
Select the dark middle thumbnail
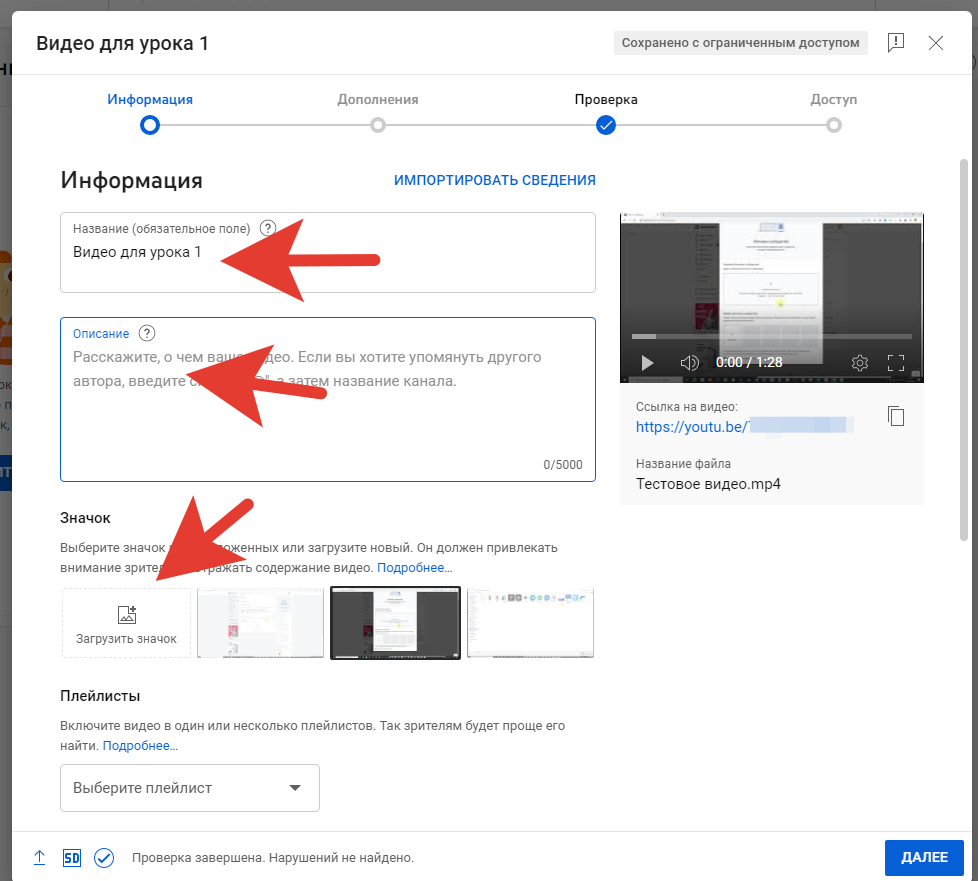[x=395, y=623]
